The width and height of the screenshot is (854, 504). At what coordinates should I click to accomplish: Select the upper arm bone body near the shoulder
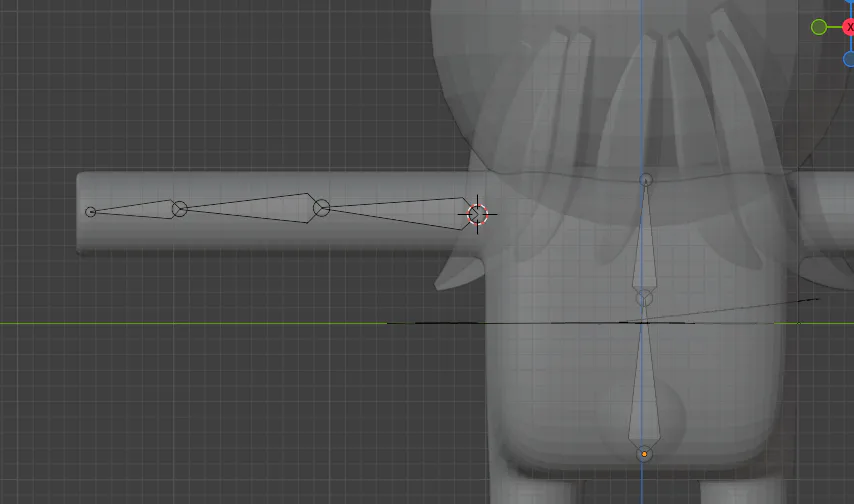coord(400,212)
